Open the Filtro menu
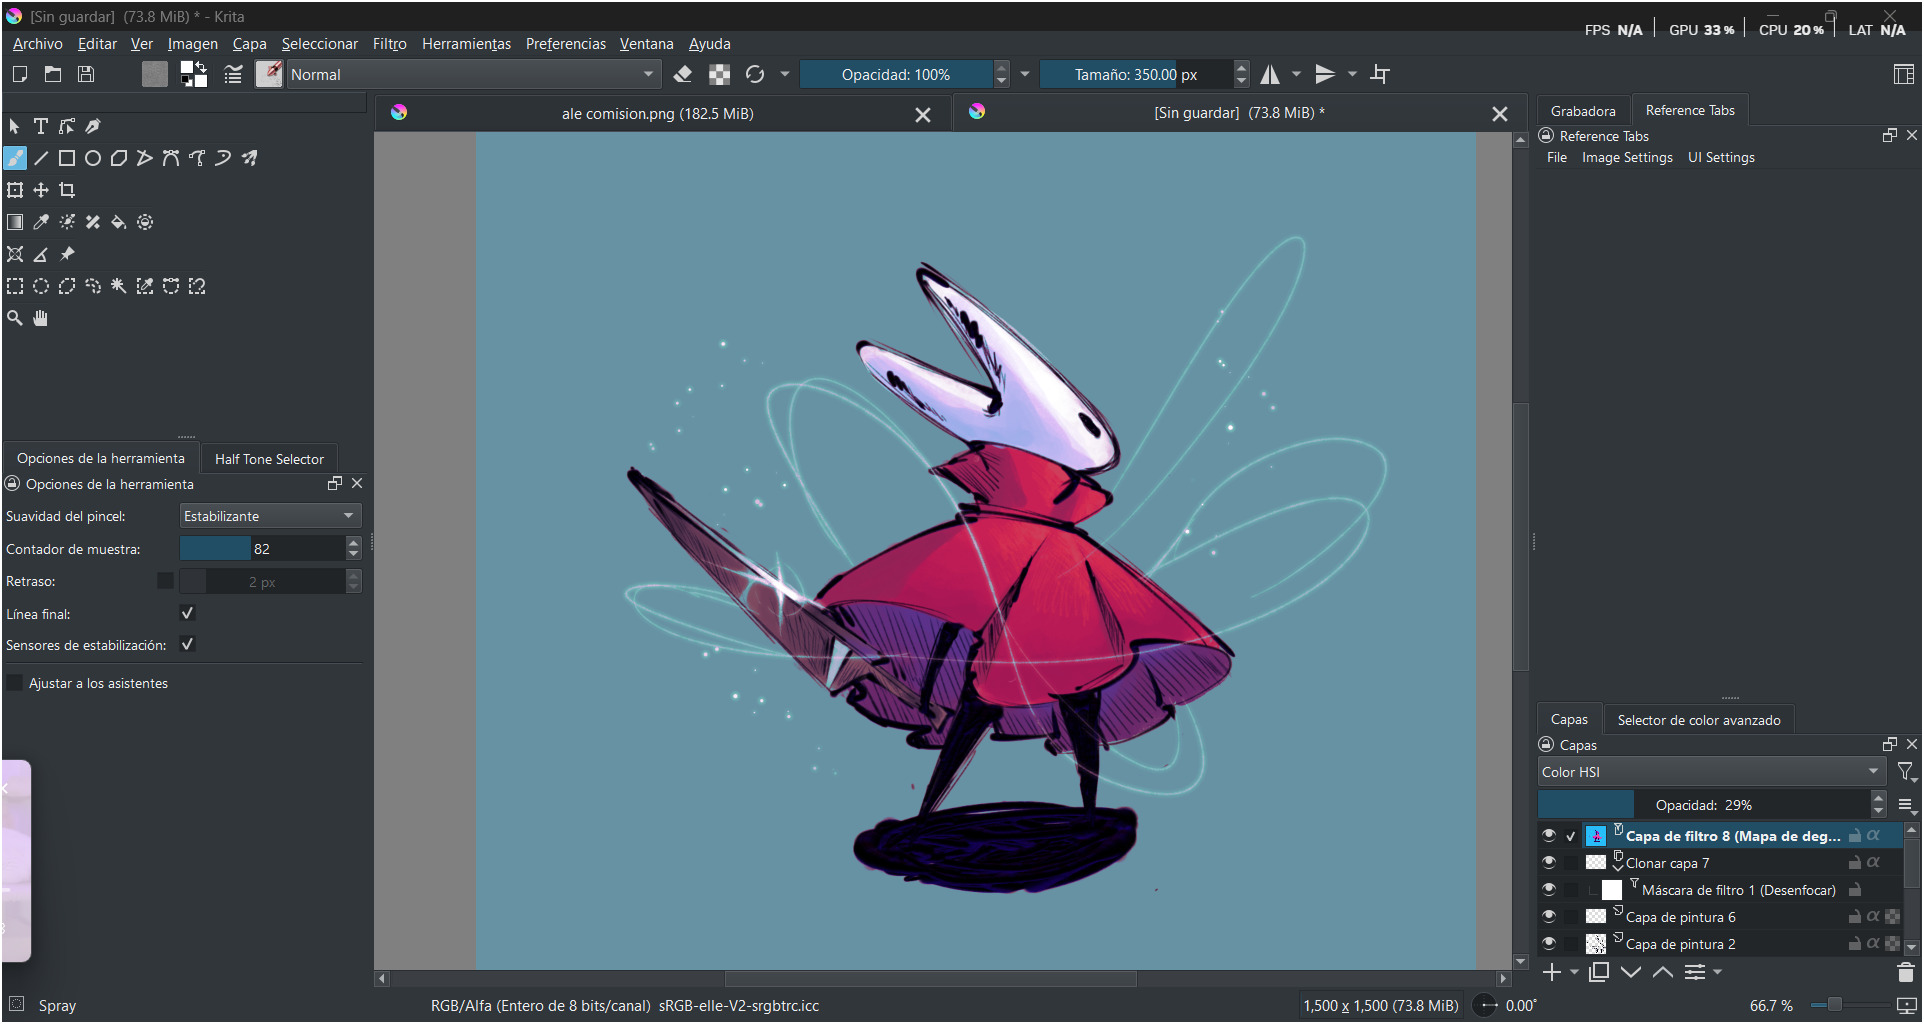 (x=389, y=44)
